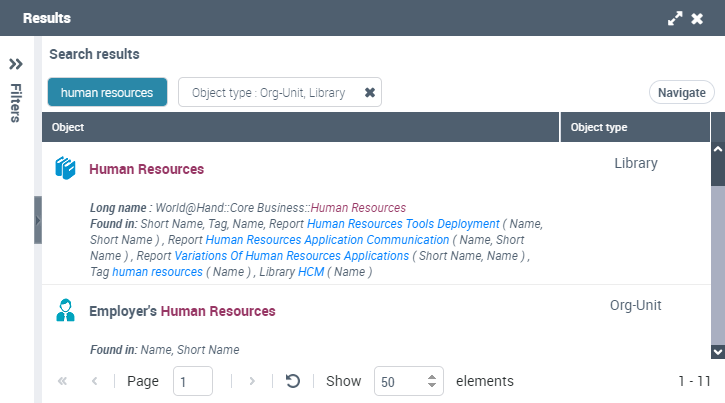The width and height of the screenshot is (725, 403).
Task: Click the Employer's Human Resources org-unit icon
Action: [65, 311]
